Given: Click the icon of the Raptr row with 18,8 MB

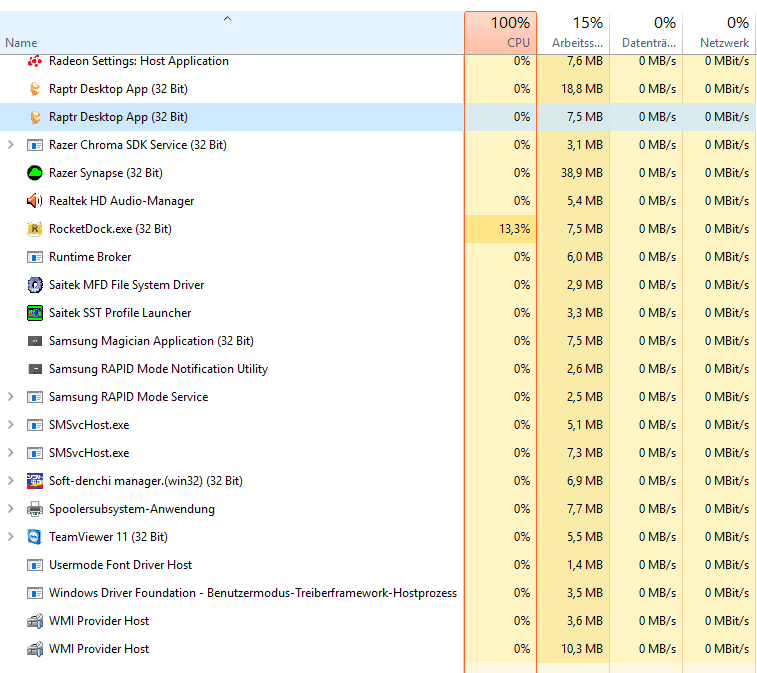Looking at the screenshot, I should click(x=35, y=89).
